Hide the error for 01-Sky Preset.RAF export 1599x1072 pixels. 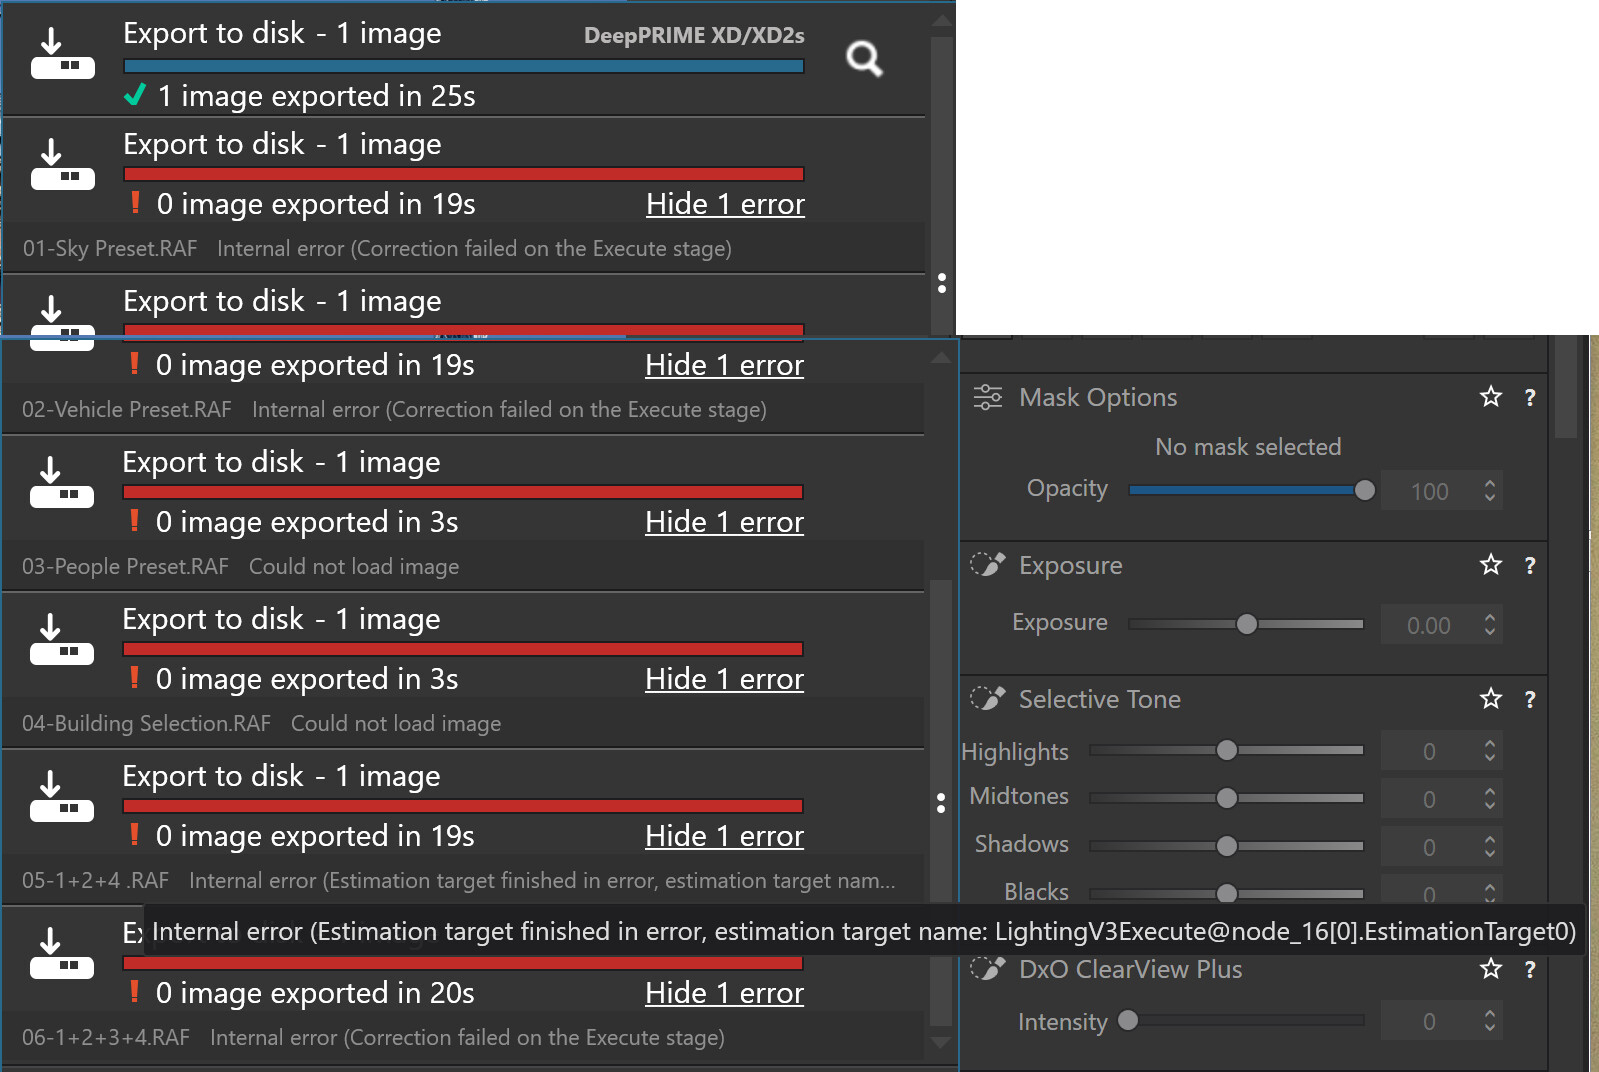coord(725,204)
